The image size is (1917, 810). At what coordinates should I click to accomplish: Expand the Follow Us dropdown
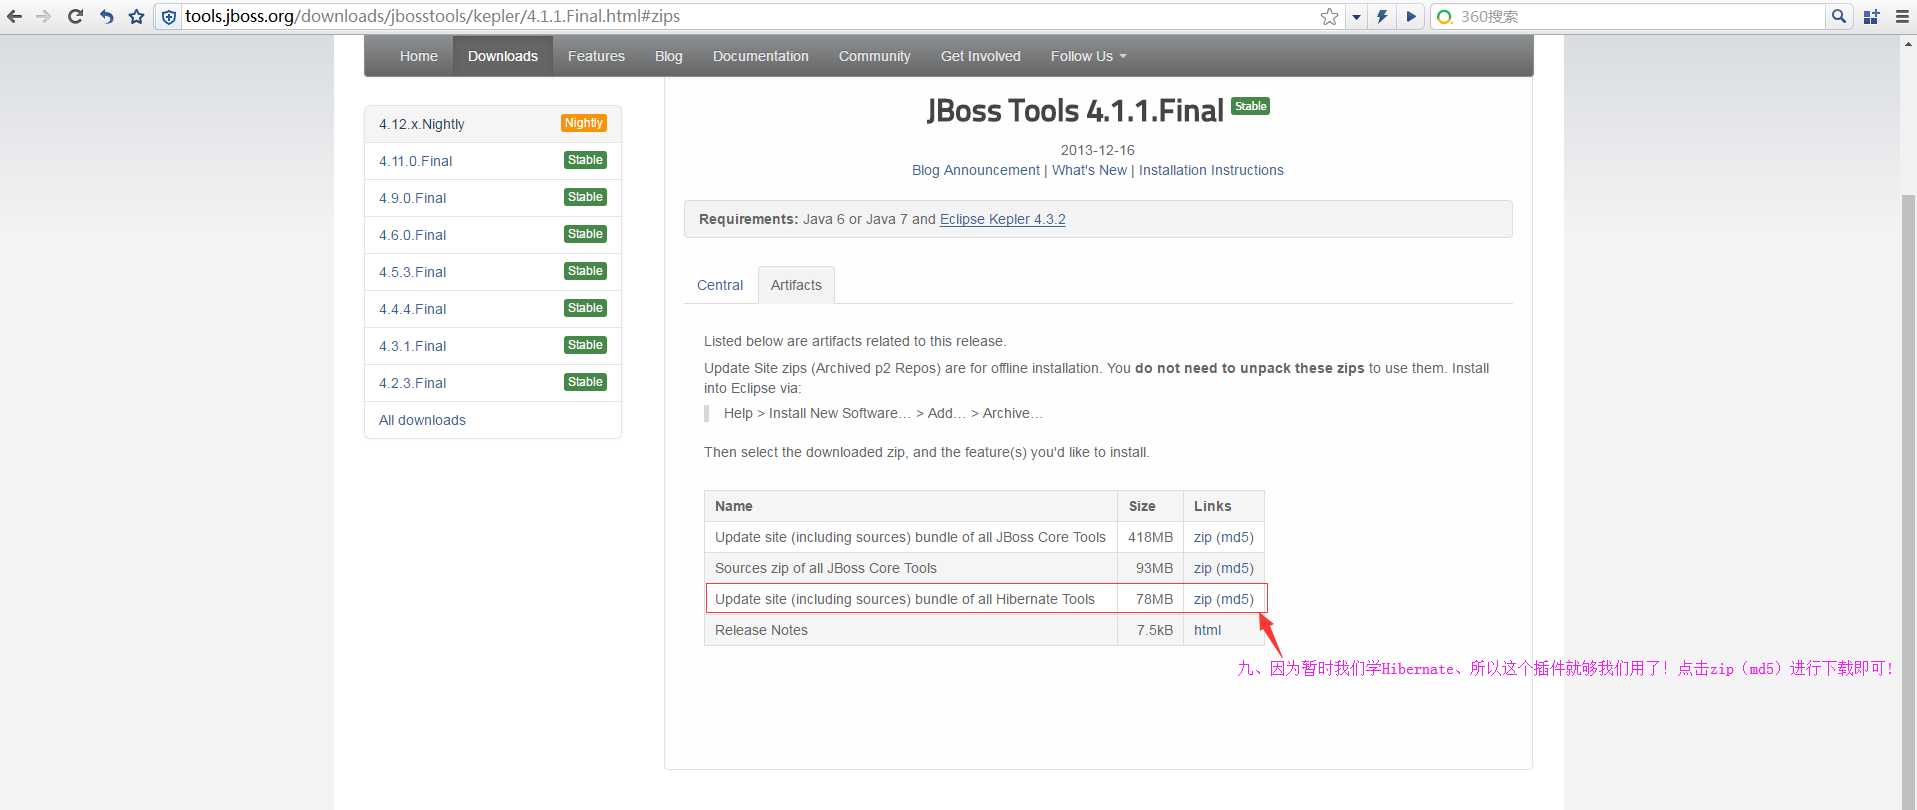coord(1088,56)
